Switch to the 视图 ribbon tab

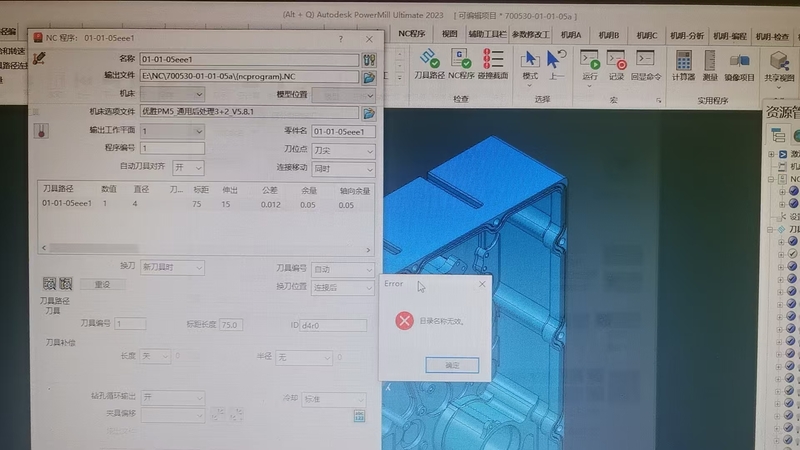[449, 34]
